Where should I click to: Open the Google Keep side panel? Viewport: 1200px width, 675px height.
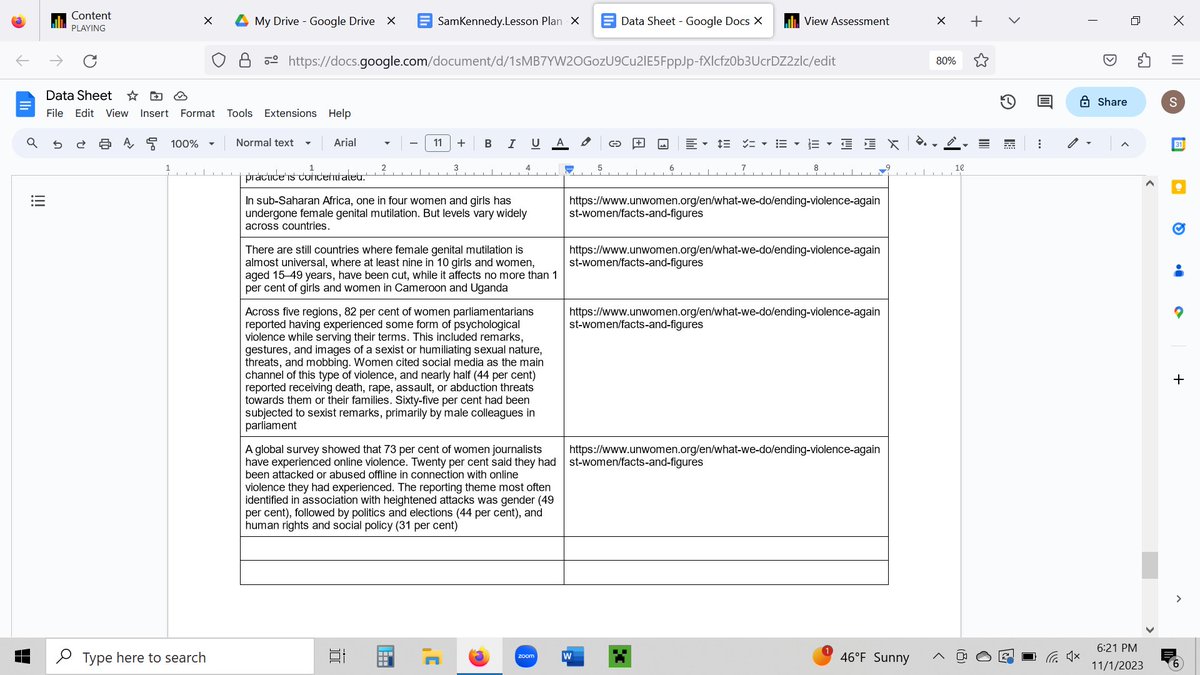pos(1178,187)
